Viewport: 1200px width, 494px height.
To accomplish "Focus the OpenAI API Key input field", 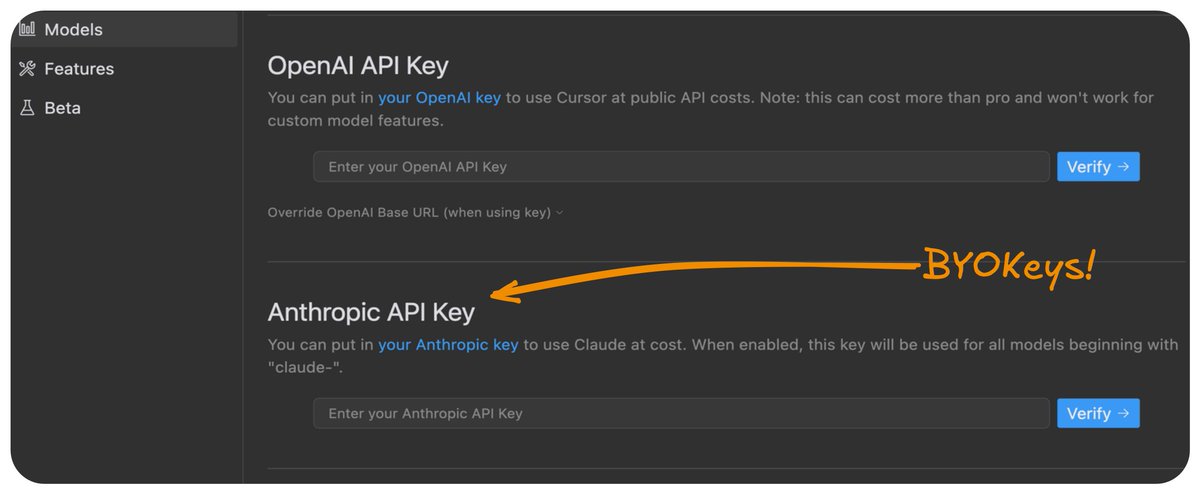I will point(681,167).
